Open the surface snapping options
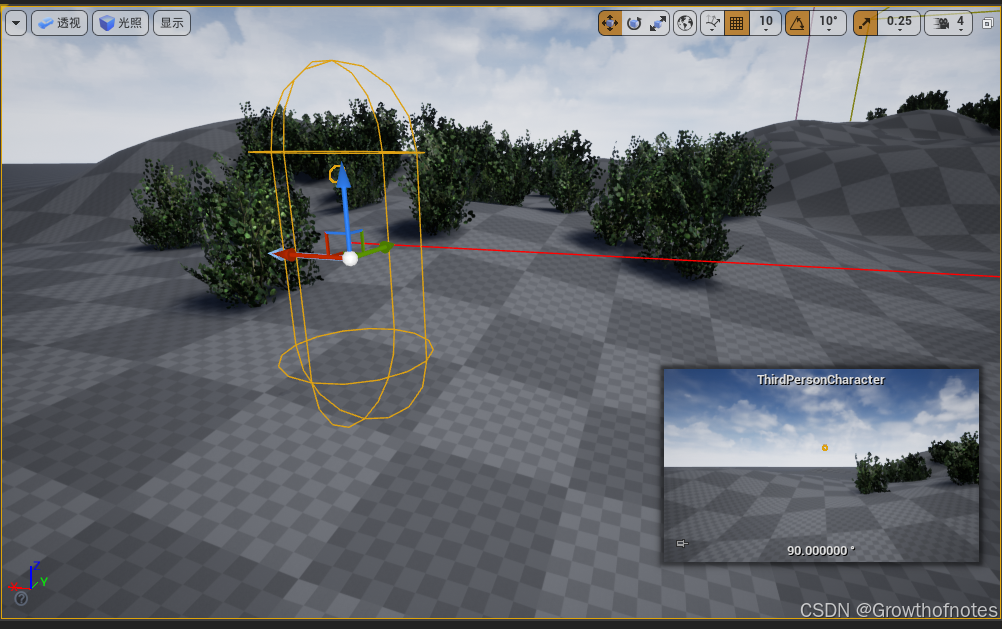Image resolution: width=1002 pixels, height=629 pixels. click(712, 24)
